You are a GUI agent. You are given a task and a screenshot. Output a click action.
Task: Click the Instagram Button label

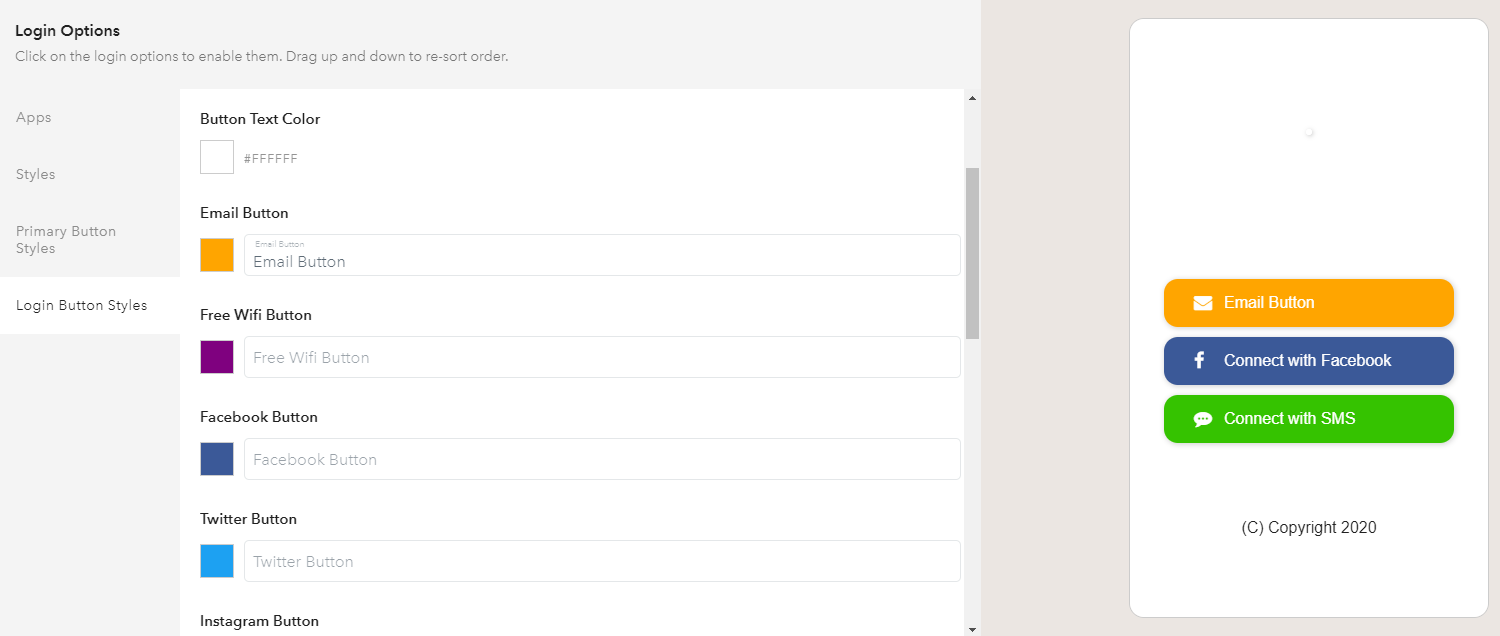pos(259,621)
